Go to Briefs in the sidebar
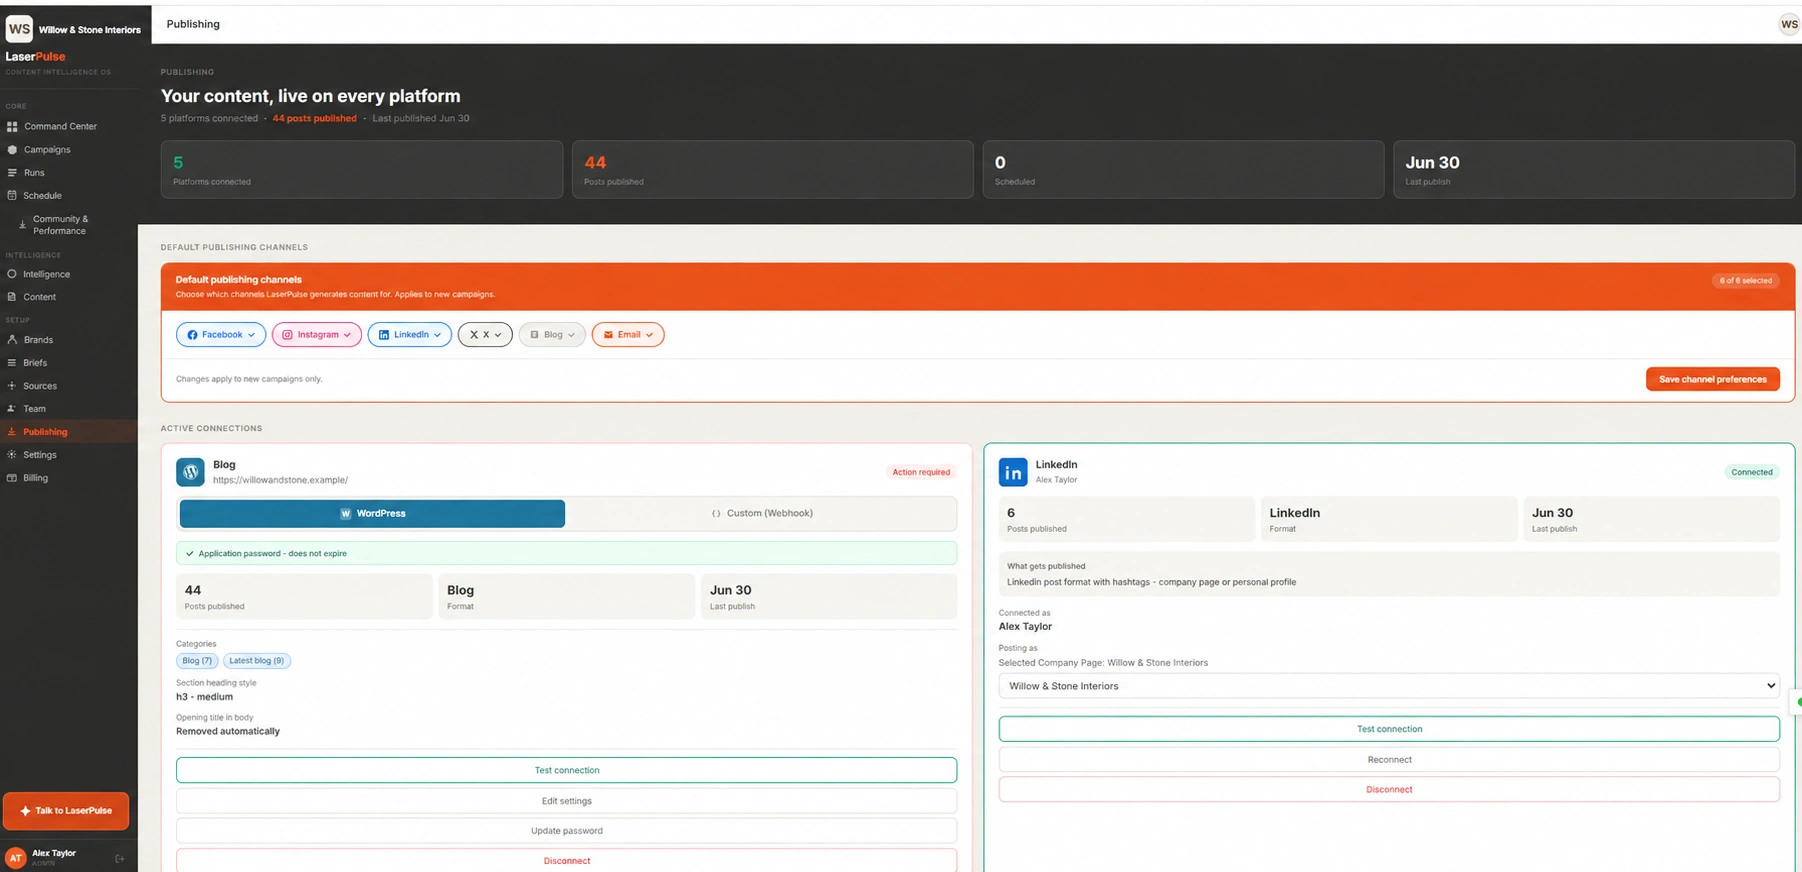This screenshot has height=872, width=1802. [x=35, y=363]
